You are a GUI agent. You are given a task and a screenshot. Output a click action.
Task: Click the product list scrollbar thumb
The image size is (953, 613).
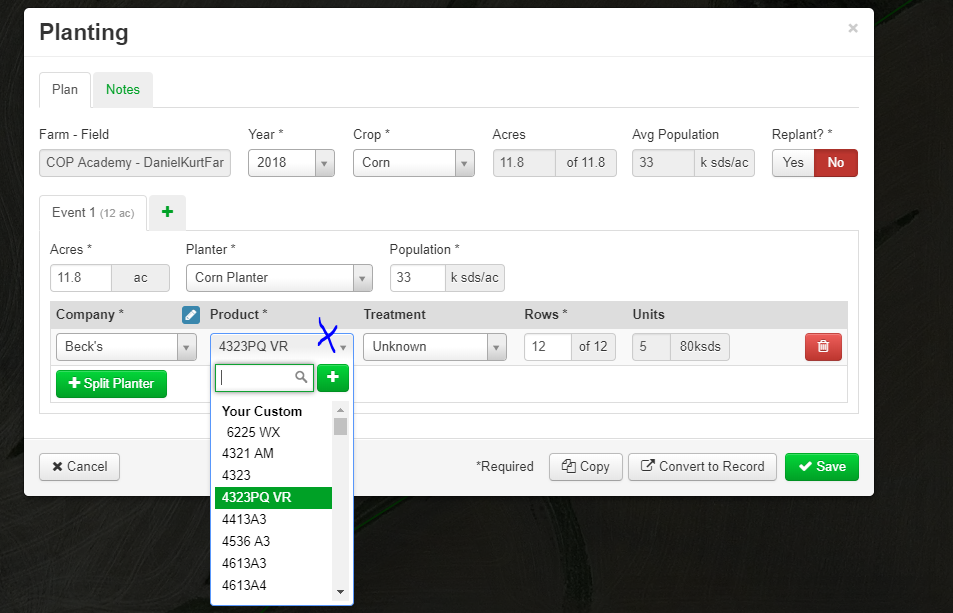(x=340, y=426)
